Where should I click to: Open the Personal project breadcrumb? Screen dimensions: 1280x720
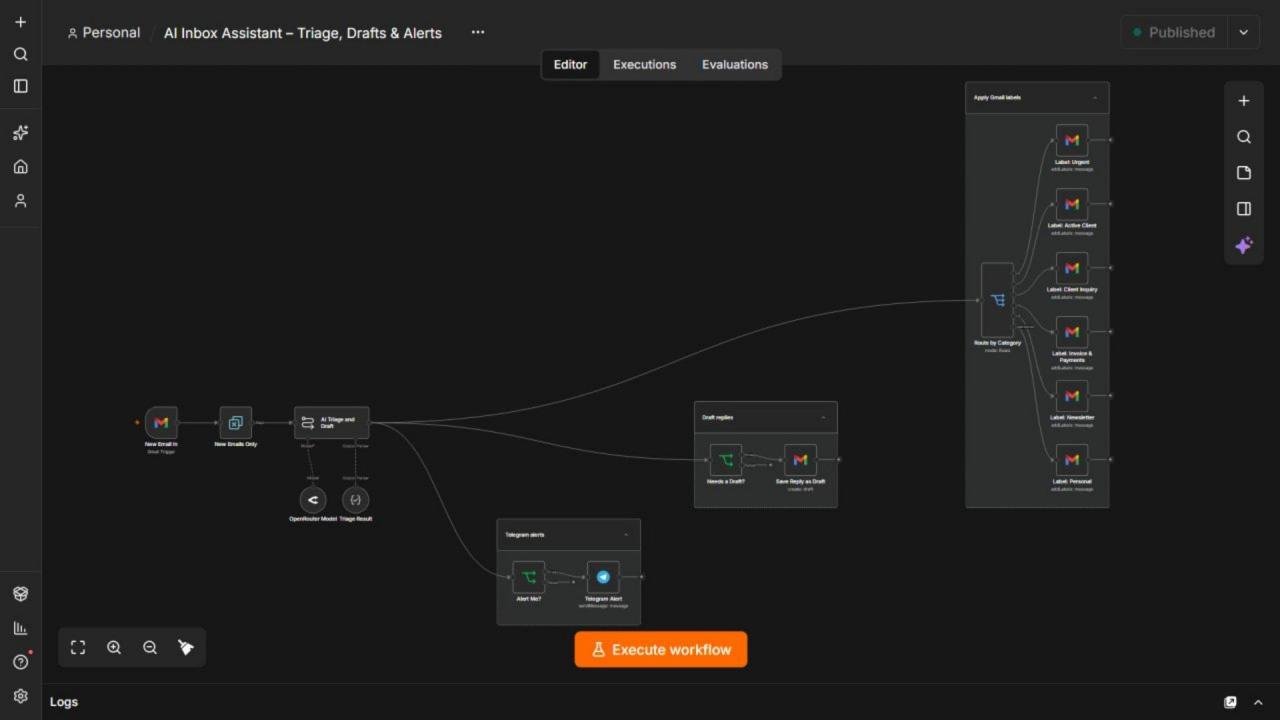click(x=104, y=33)
